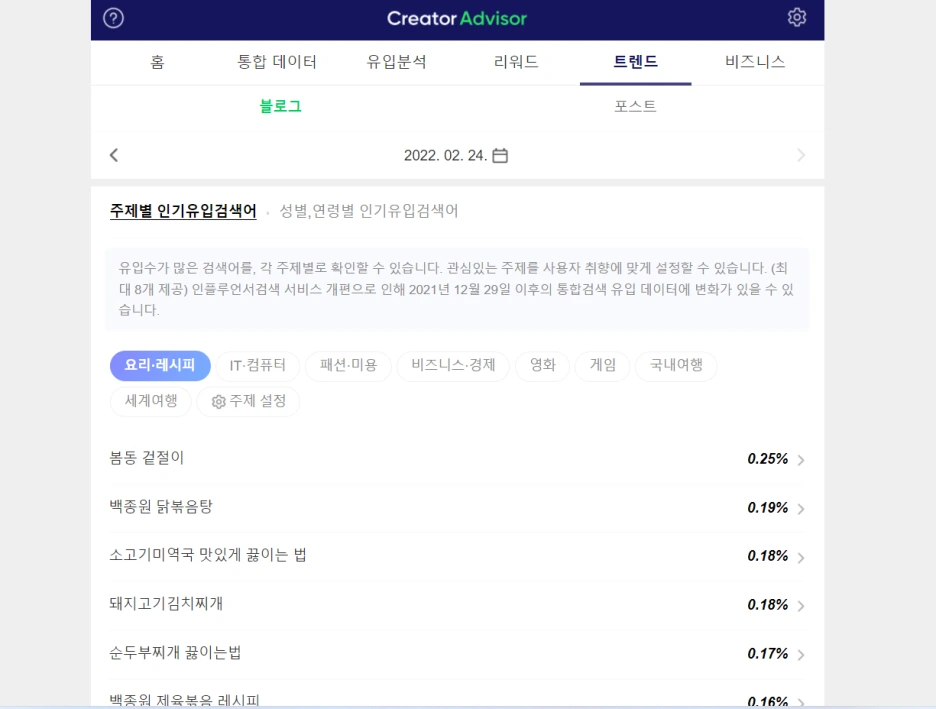Viewport: 936px width, 709px height.
Task: Click the Creator Advisor logo
Action: coord(457,19)
